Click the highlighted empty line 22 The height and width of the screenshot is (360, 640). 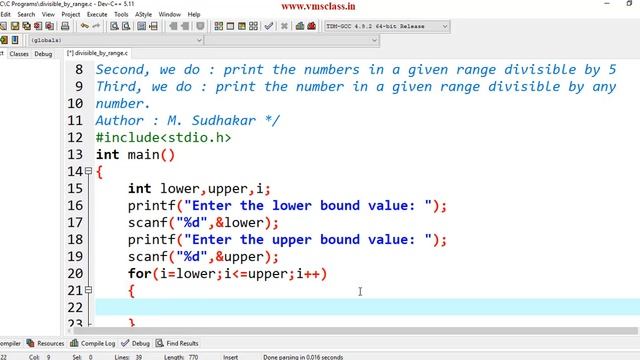367,307
